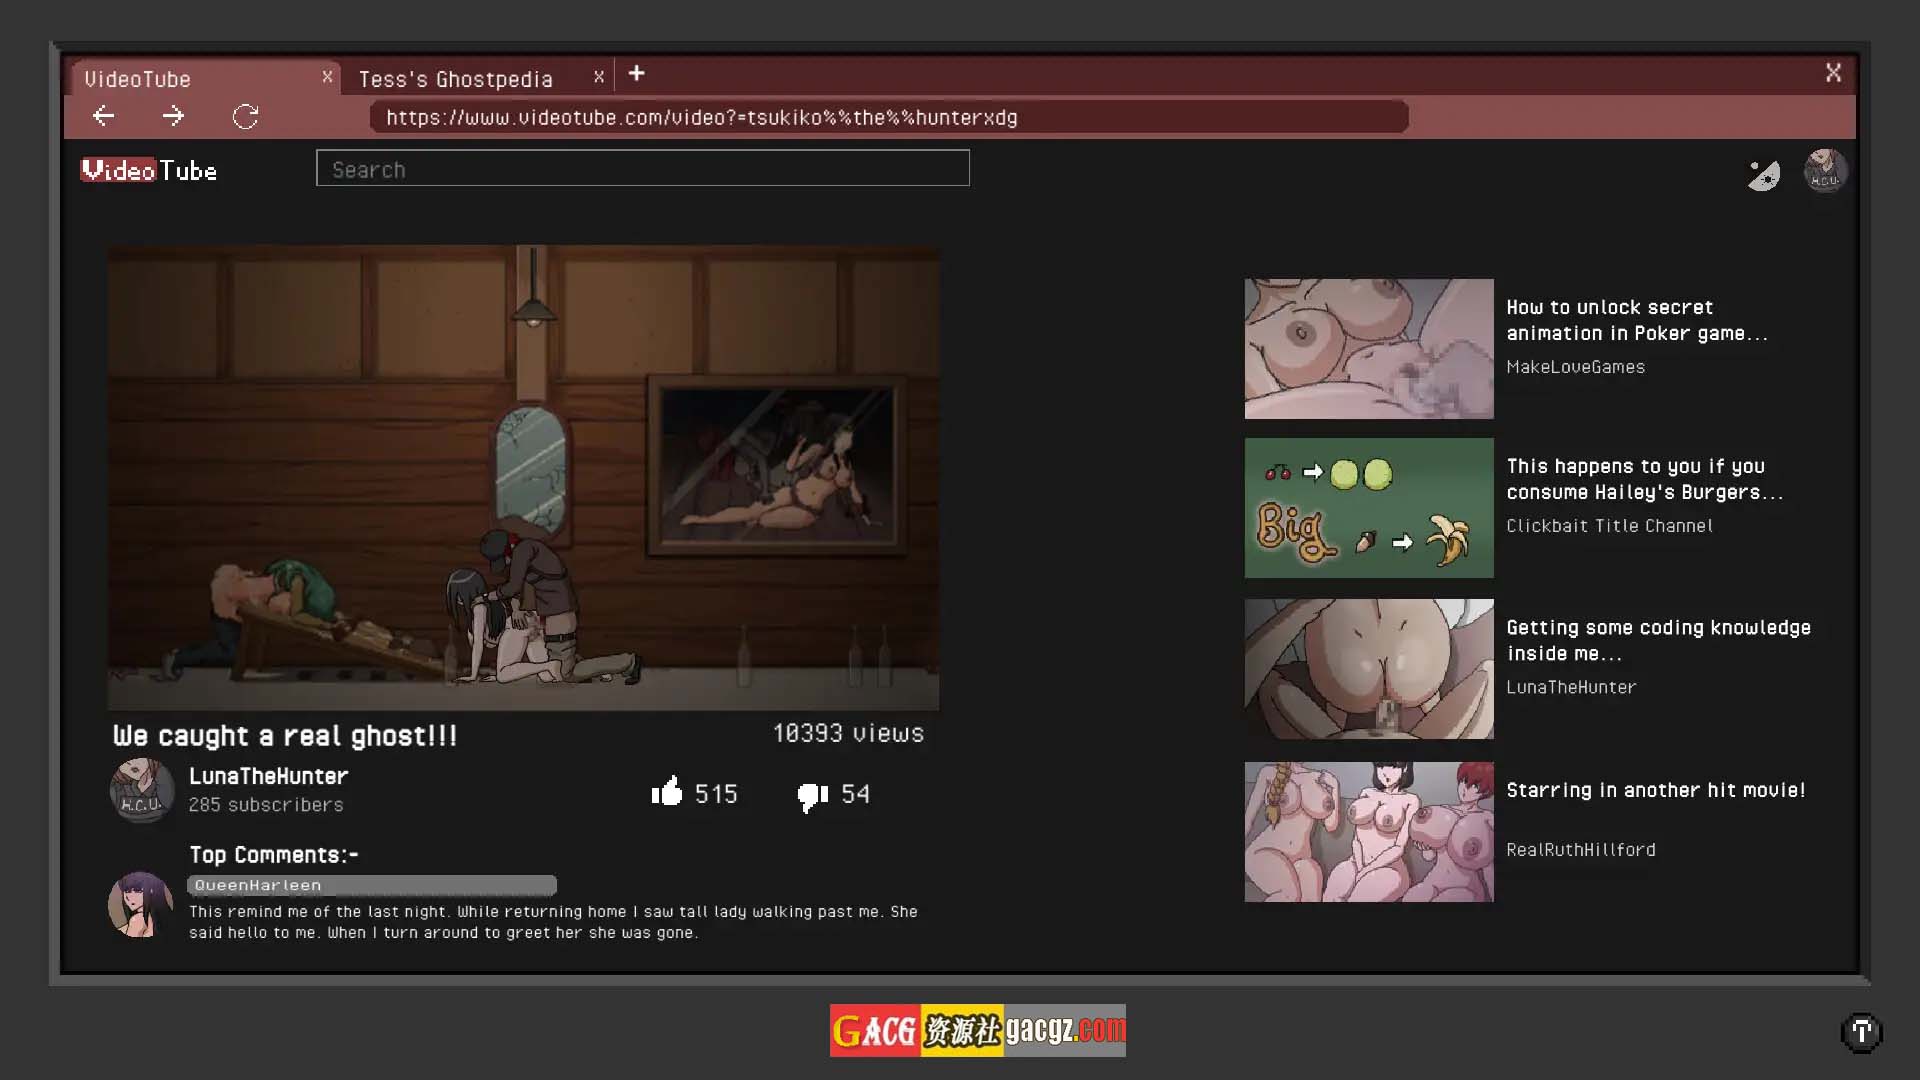
Task: Click the URL address bar
Action: coord(888,118)
